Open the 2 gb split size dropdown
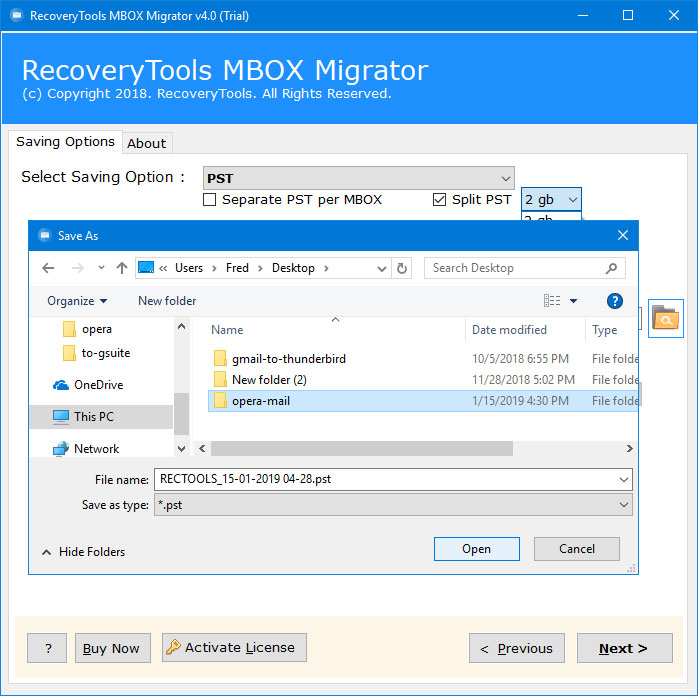Screen dimensions: 698x696 click(x=551, y=199)
